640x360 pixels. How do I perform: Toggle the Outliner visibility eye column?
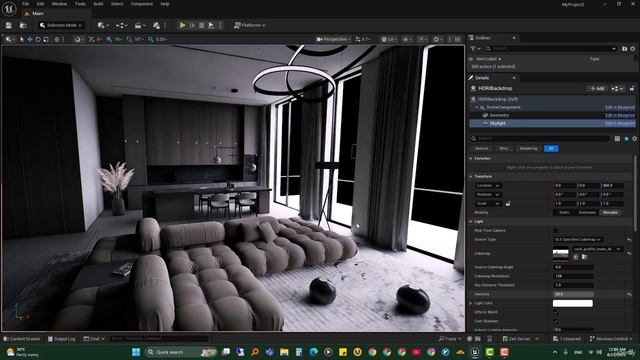click(x=471, y=59)
